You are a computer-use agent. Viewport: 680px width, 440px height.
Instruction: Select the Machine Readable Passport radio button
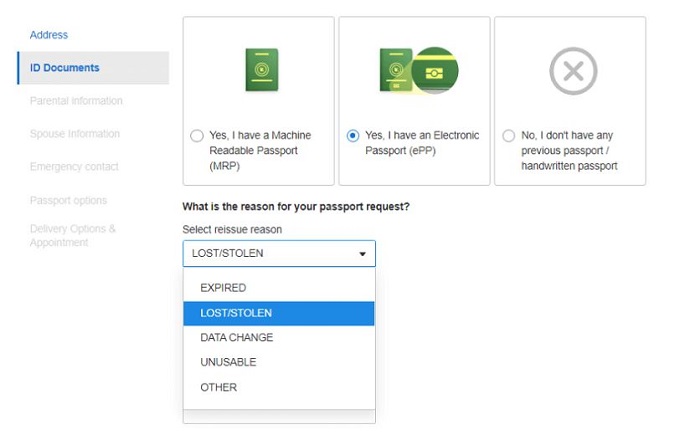click(196, 136)
